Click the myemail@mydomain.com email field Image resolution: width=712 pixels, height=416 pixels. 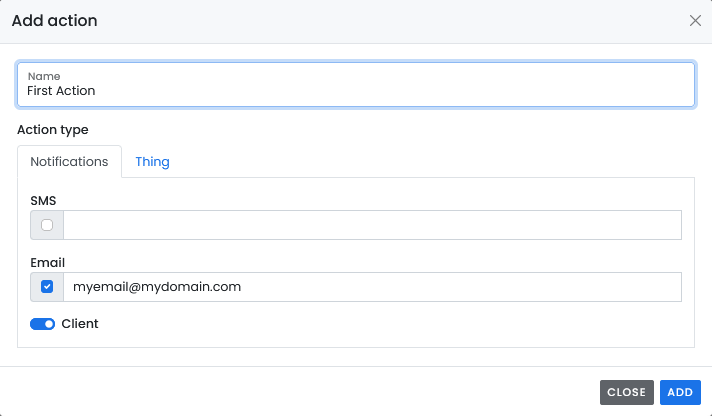(x=372, y=287)
